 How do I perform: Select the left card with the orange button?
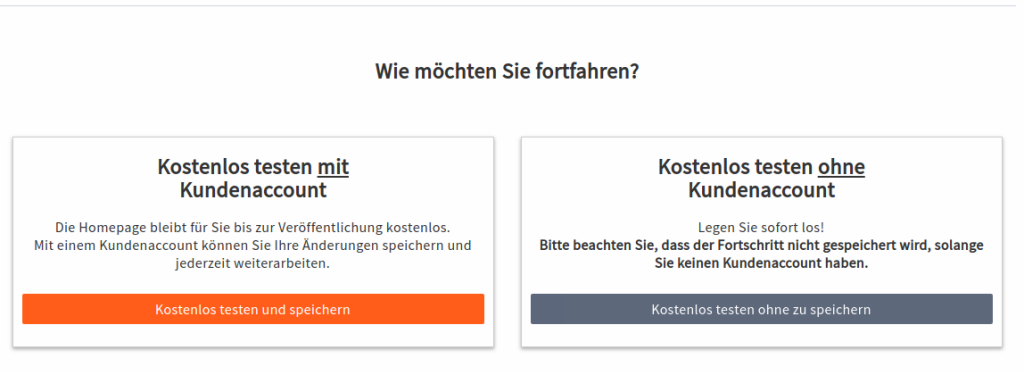tap(253, 242)
